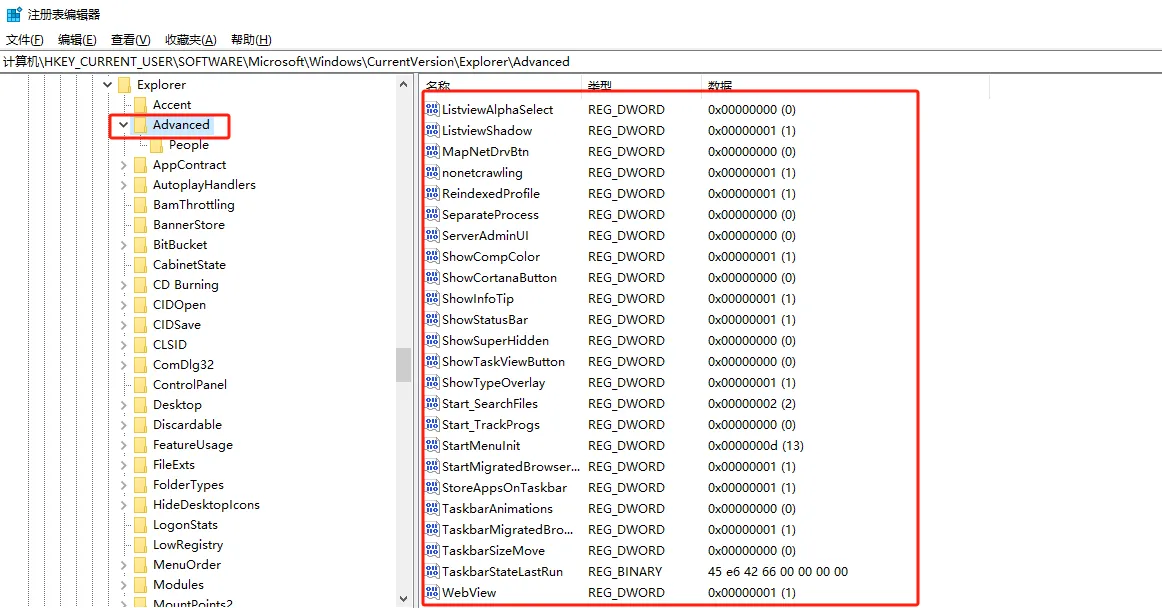This screenshot has width=1162, height=608.
Task: Expand the Desktop key
Action: coord(124,405)
